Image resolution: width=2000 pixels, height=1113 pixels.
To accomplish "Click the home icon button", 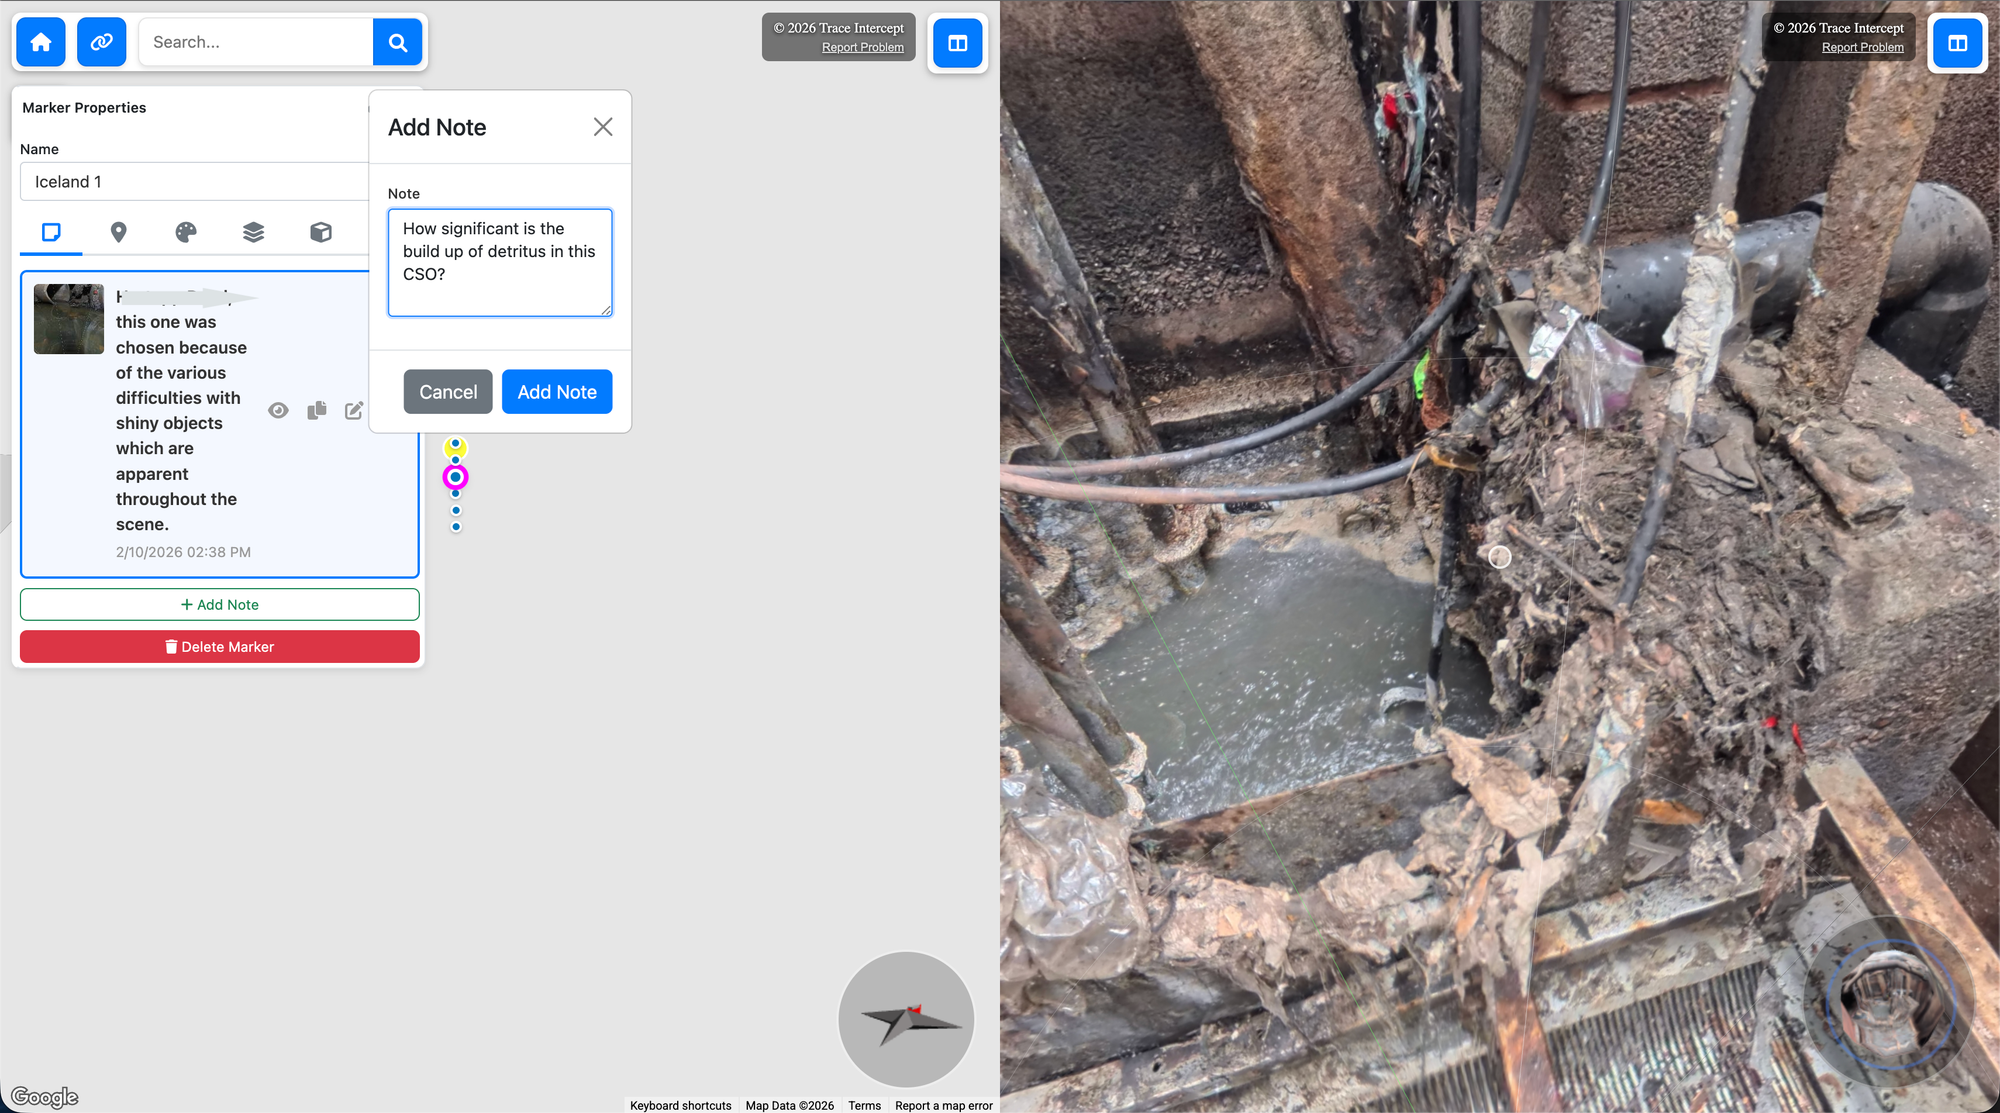I will [41, 42].
